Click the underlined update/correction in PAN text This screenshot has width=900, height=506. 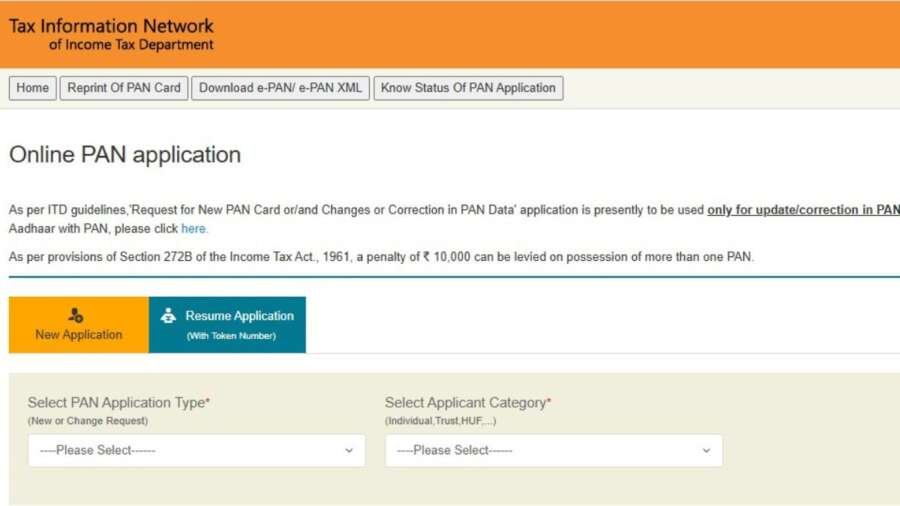coord(803,210)
